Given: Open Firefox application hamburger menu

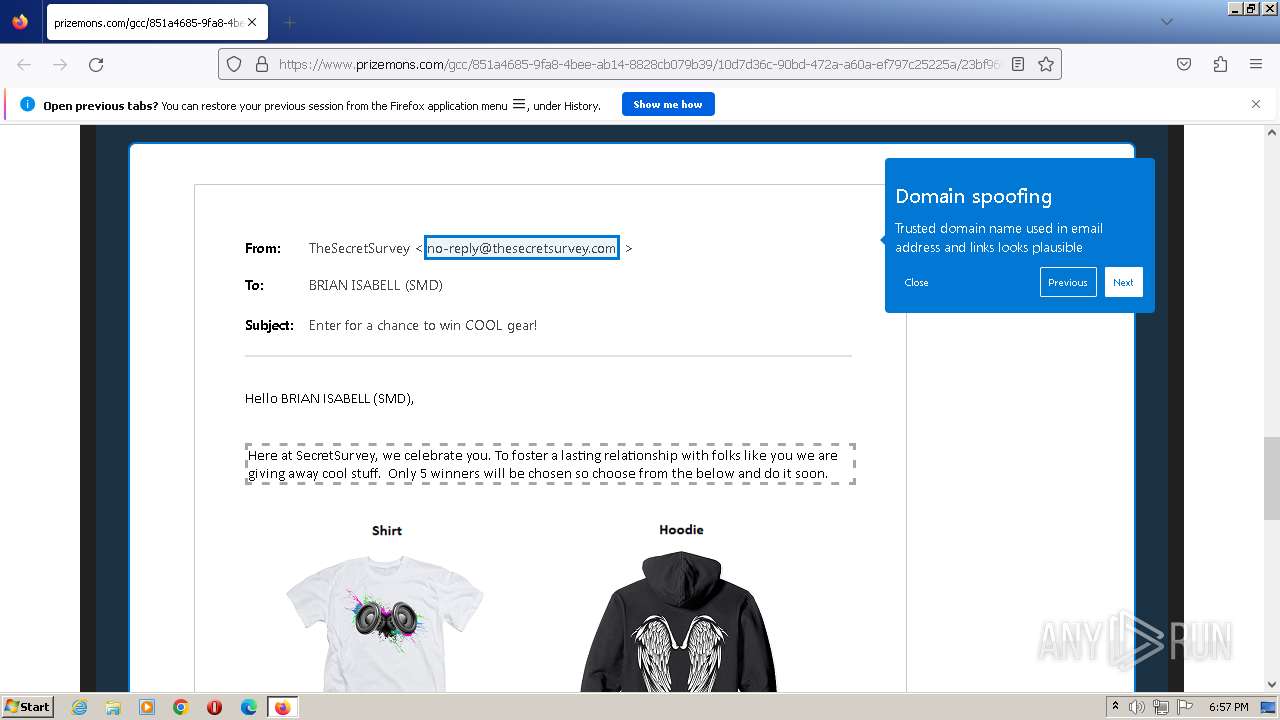Looking at the screenshot, I should (1256, 64).
